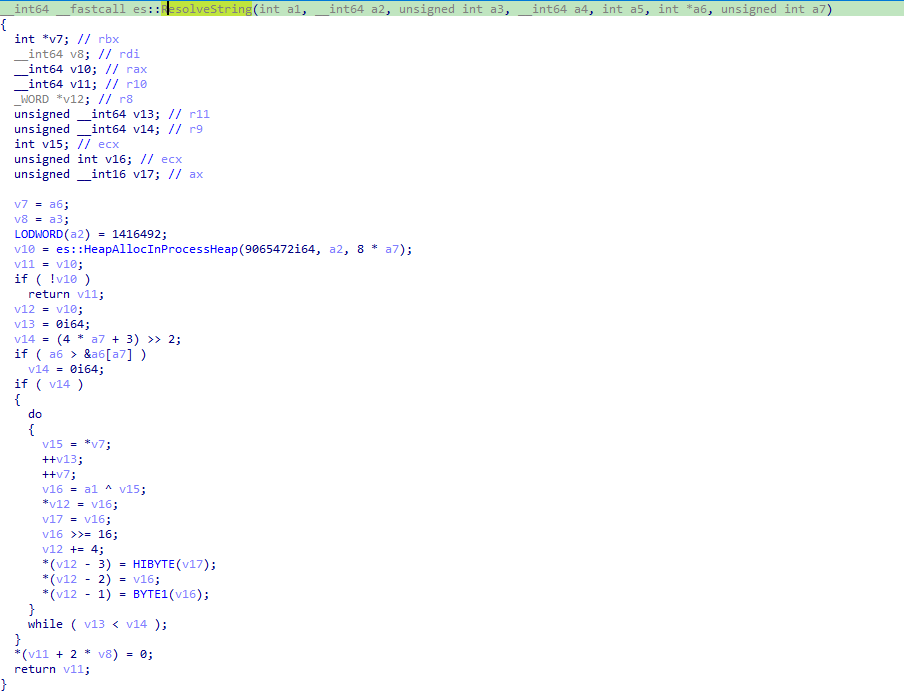The width and height of the screenshot is (904, 693).
Task: Click the line 'v13 = 0i64;'
Action: [52, 324]
